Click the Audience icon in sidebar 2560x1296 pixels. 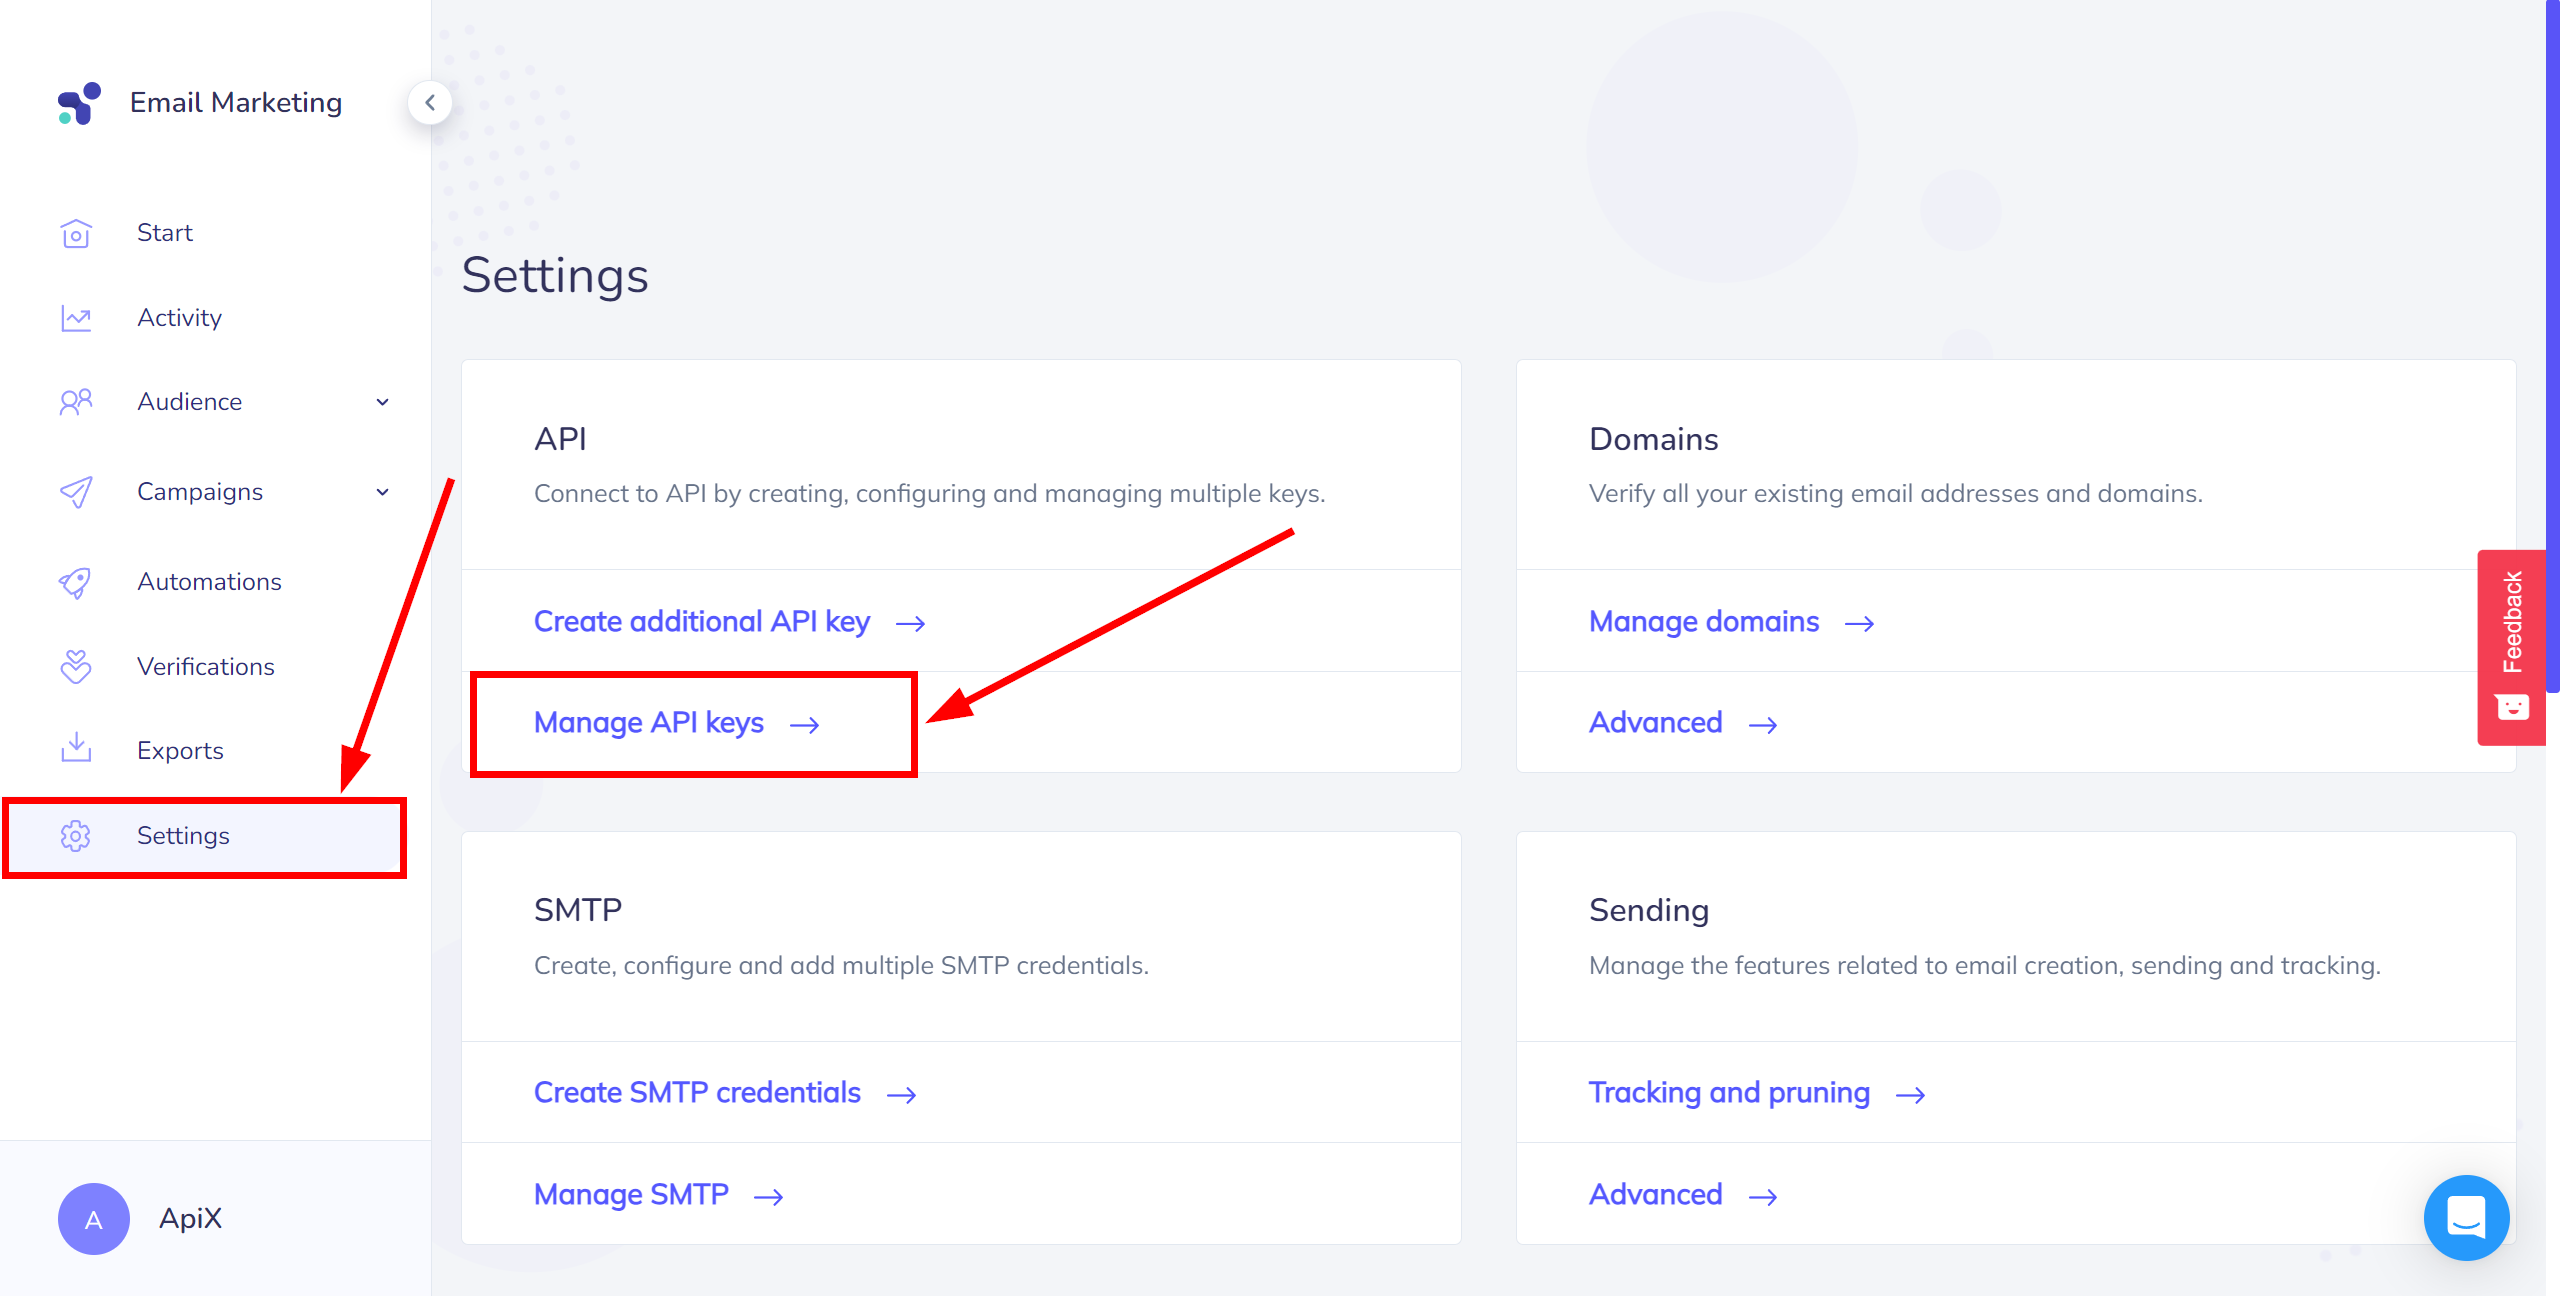(x=76, y=402)
